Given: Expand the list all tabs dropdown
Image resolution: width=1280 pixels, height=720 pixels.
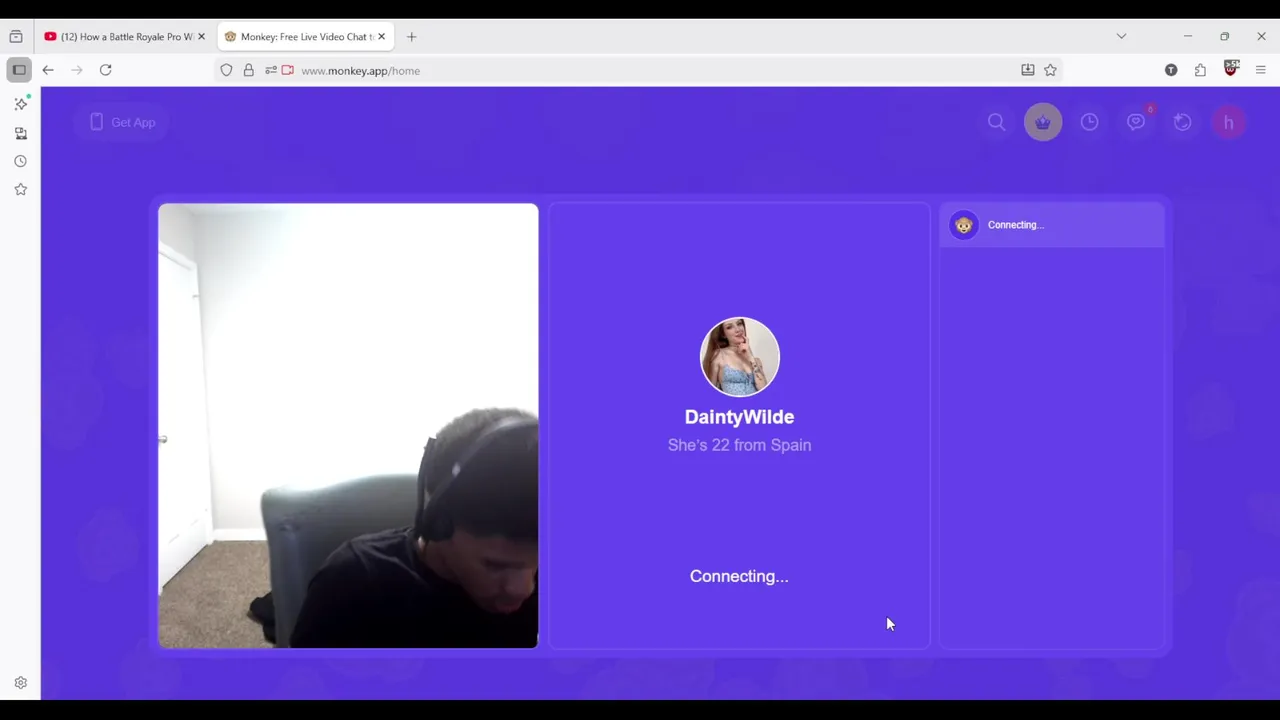Looking at the screenshot, I should [x=1121, y=37].
